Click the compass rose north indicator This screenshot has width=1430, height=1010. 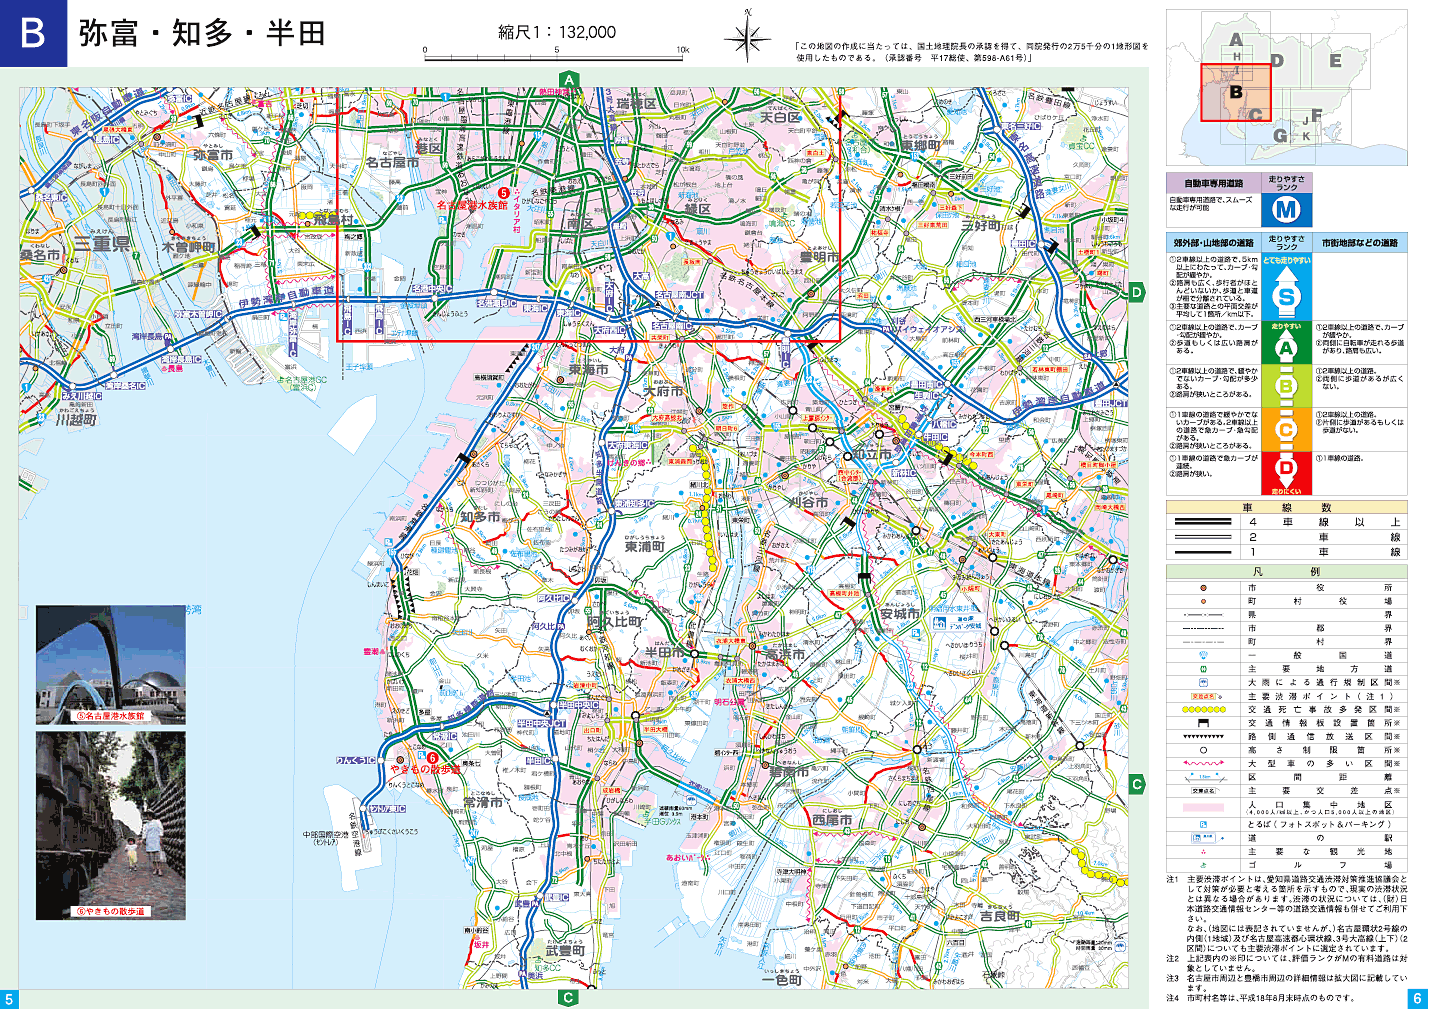click(746, 38)
